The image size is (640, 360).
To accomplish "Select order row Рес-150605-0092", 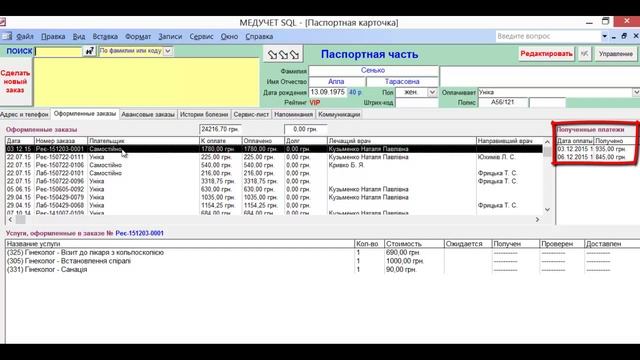I will pyautogui.click(x=274, y=189).
